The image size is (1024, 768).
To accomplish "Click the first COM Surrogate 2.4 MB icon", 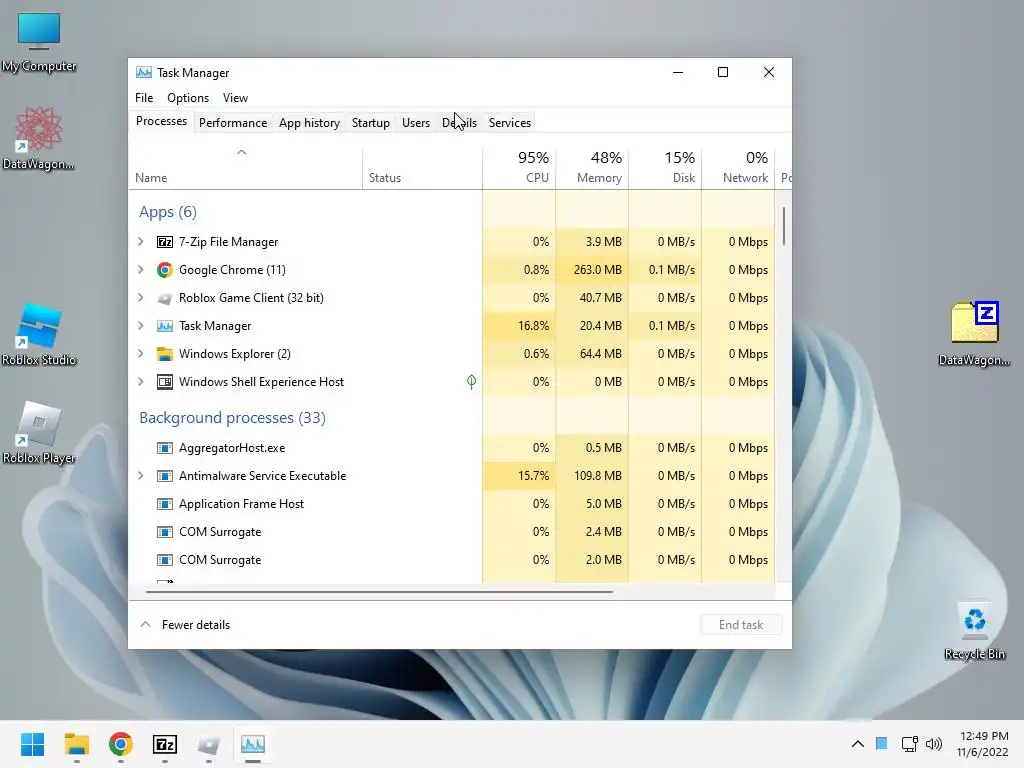I will pyautogui.click(x=165, y=532).
